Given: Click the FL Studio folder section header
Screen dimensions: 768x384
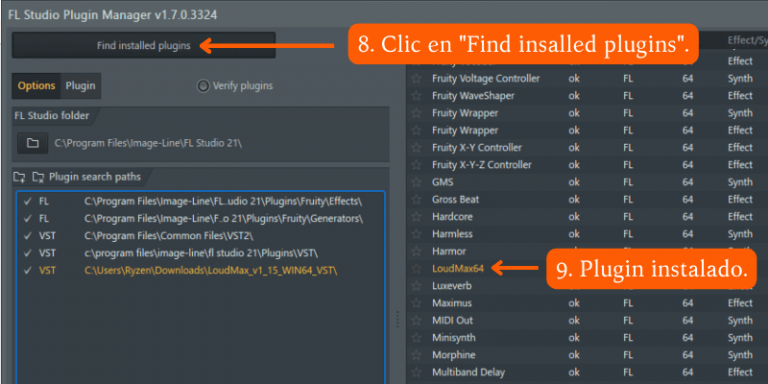Looking at the screenshot, I should 52,116.
